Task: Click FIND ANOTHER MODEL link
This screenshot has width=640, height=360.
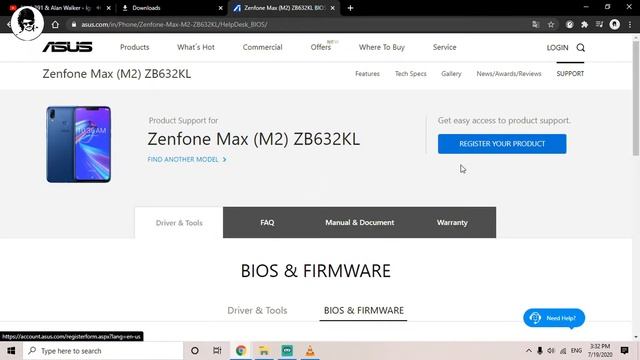Action: click(x=187, y=160)
